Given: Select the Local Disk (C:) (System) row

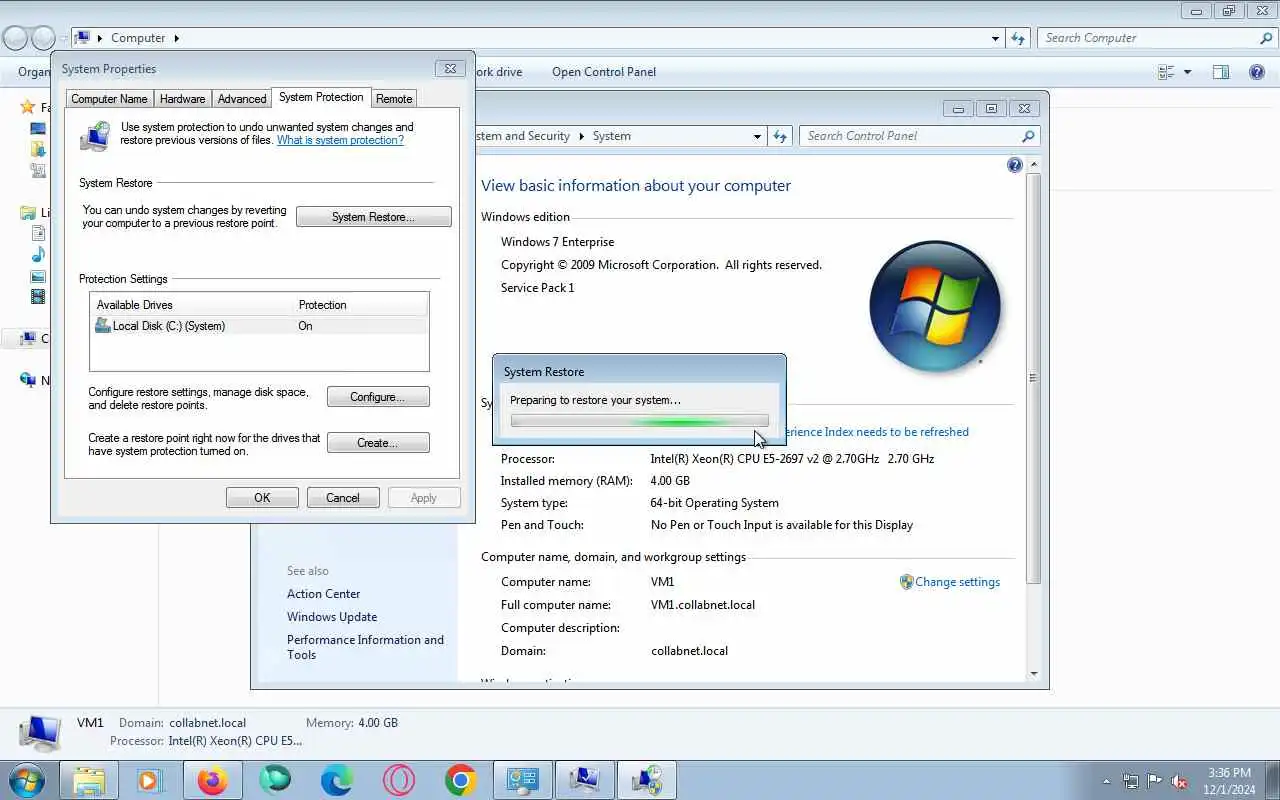Looking at the screenshot, I should pos(259,326).
